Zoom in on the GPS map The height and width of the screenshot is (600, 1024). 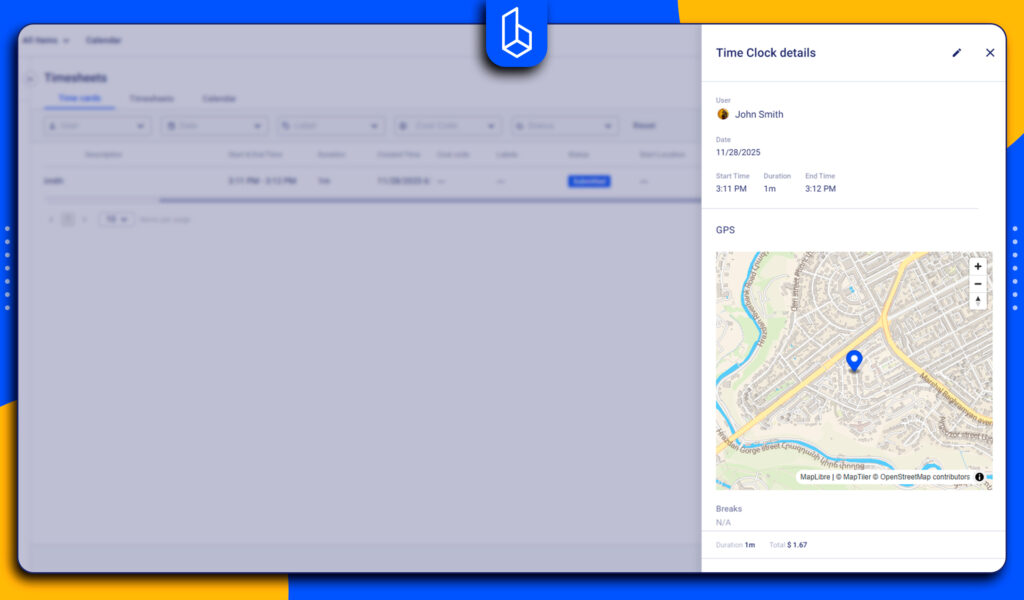978,266
